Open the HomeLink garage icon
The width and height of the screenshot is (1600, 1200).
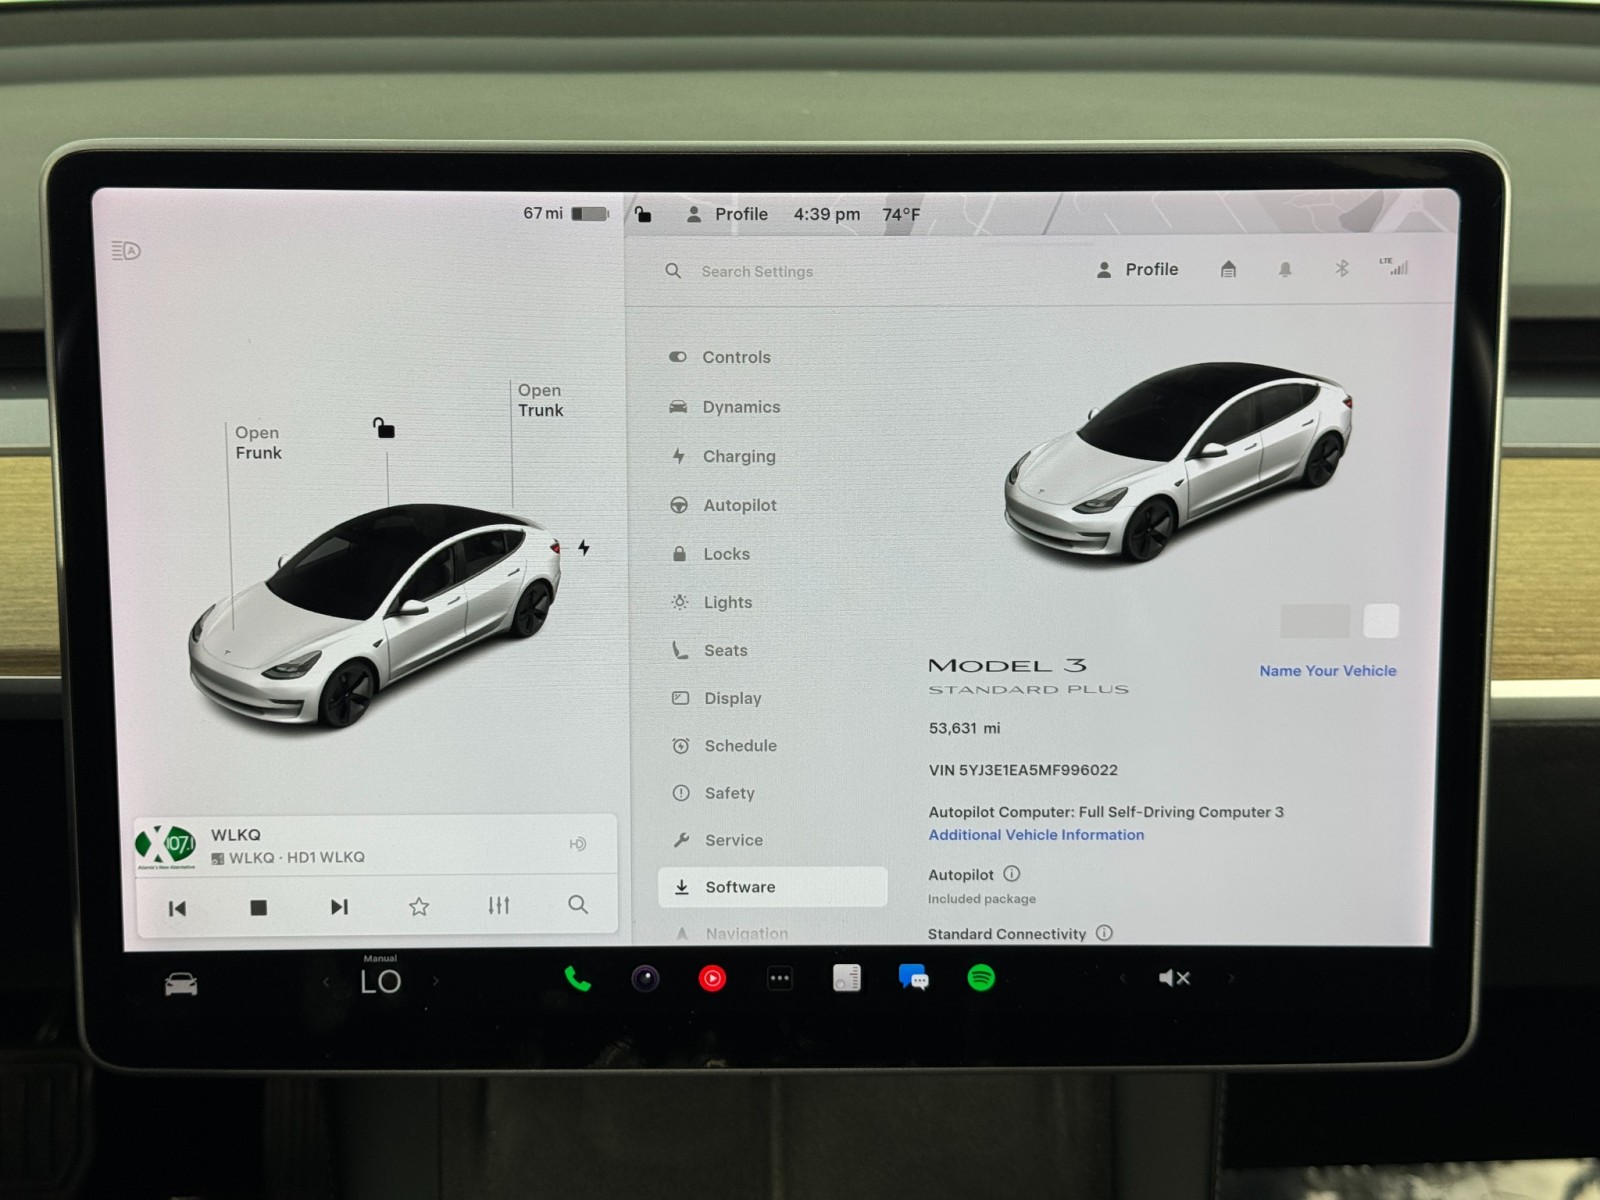click(1228, 269)
